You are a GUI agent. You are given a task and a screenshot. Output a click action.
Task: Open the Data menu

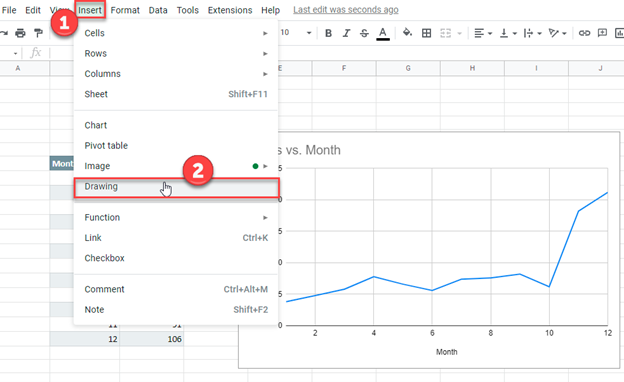pos(158,10)
